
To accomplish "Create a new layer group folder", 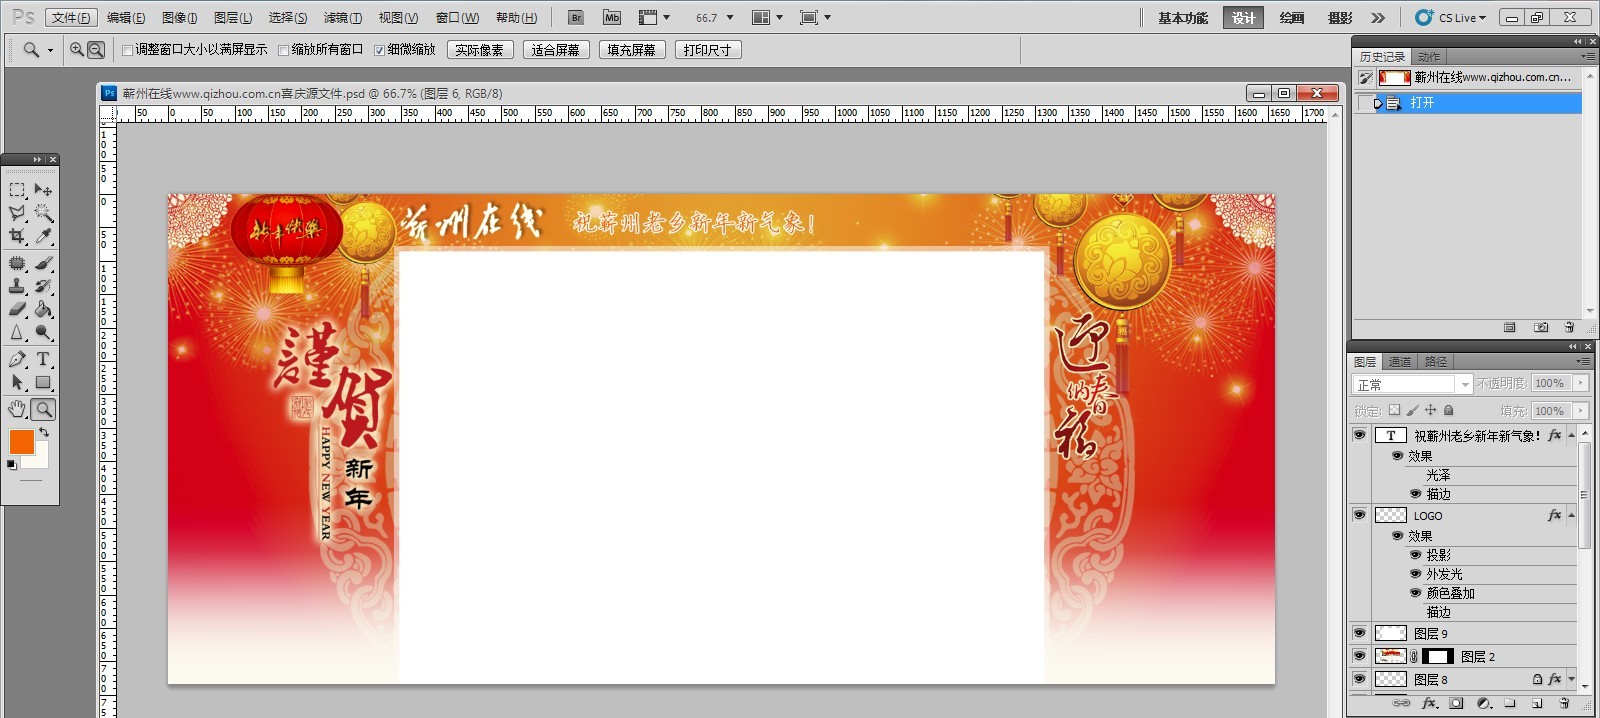I will 1510,704.
